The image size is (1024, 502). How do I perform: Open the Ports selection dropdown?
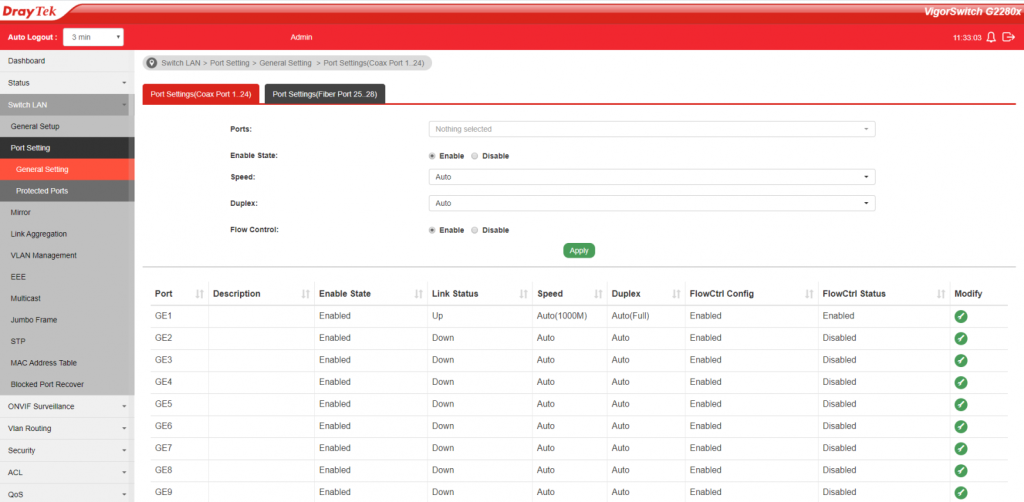click(651, 129)
